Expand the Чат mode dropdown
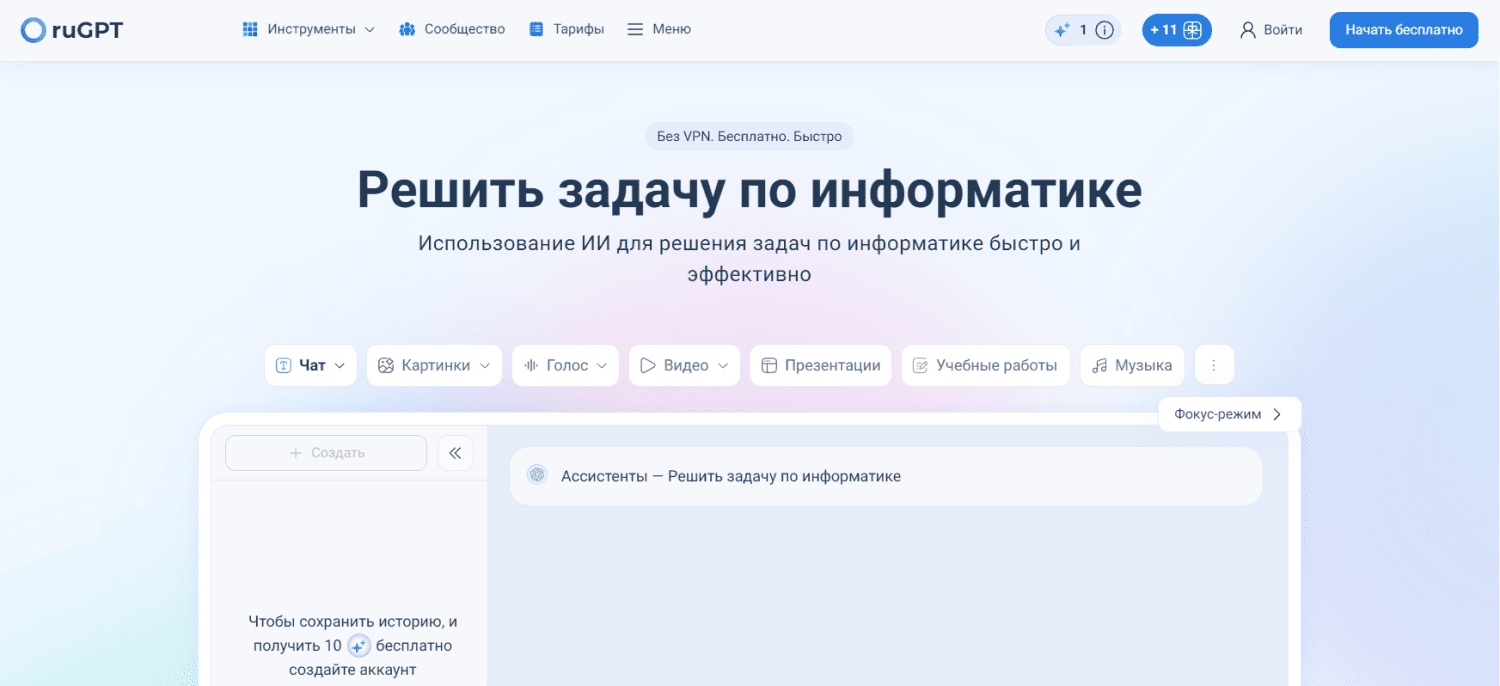1500x686 pixels. [311, 366]
